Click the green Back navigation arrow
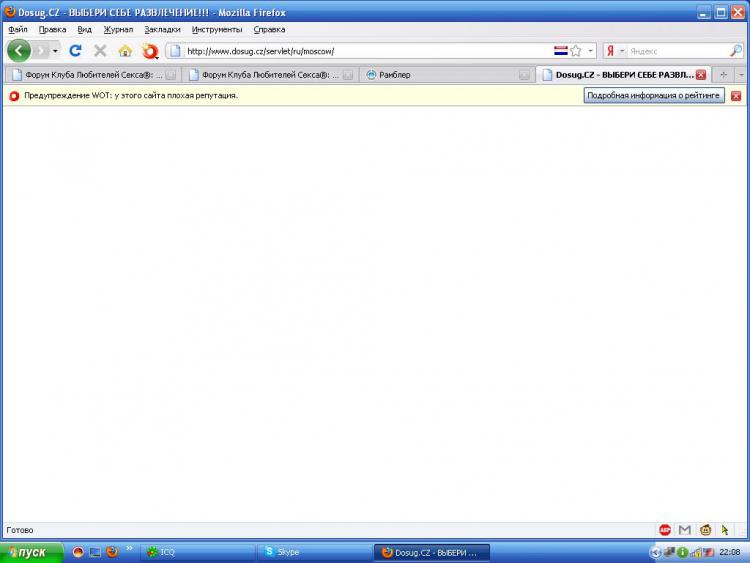Viewport: 750px width, 563px height. pyautogui.click(x=18, y=51)
